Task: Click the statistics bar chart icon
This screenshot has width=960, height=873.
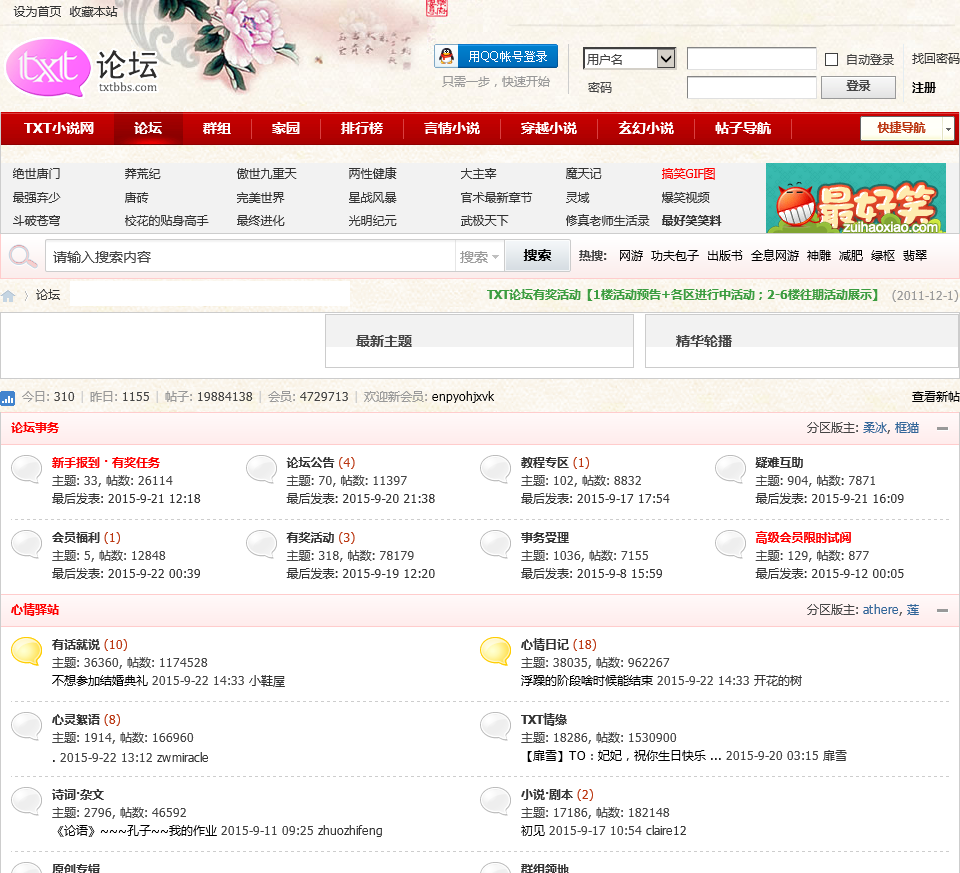Action: (x=8, y=397)
